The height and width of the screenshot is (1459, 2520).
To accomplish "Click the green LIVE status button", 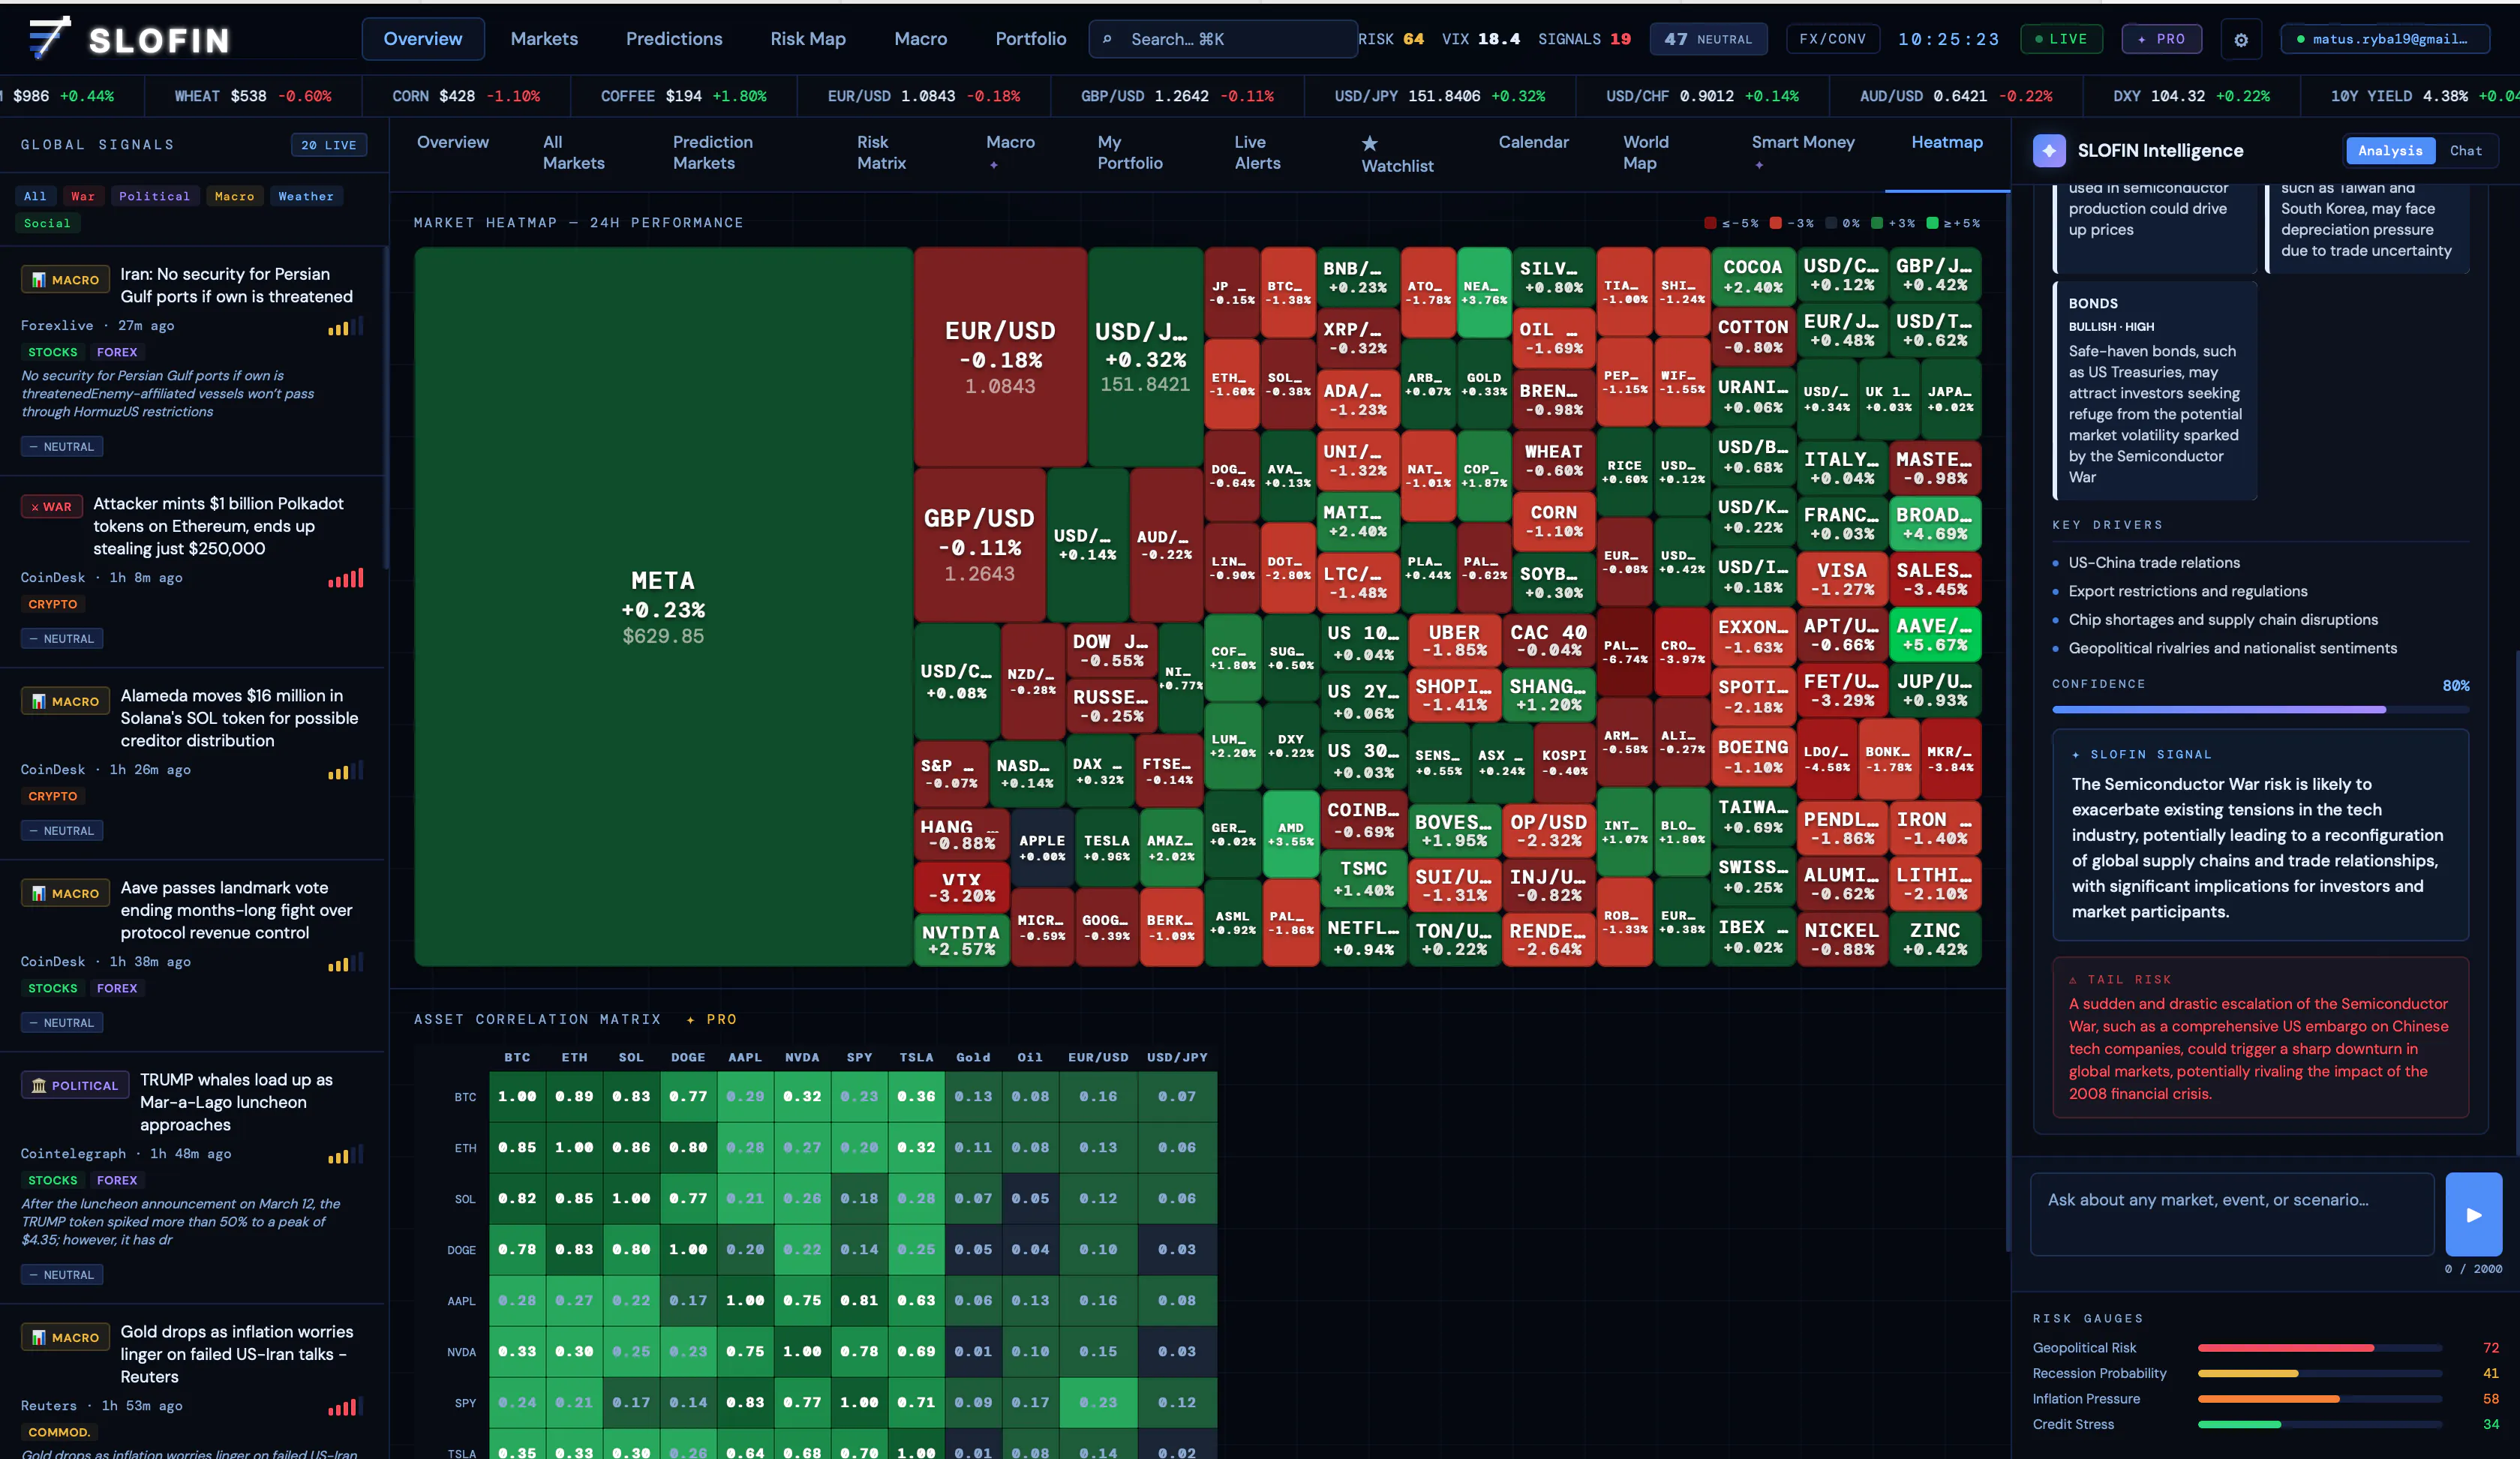I will coord(2061,39).
